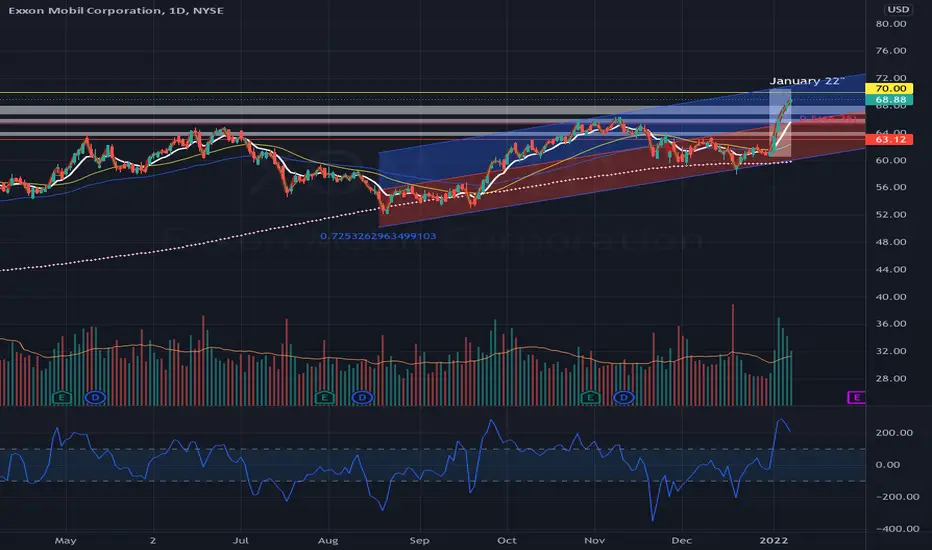Viewport: 932px width, 550px height.
Task: Click the 28.00 price scale value
Action: click(891, 379)
